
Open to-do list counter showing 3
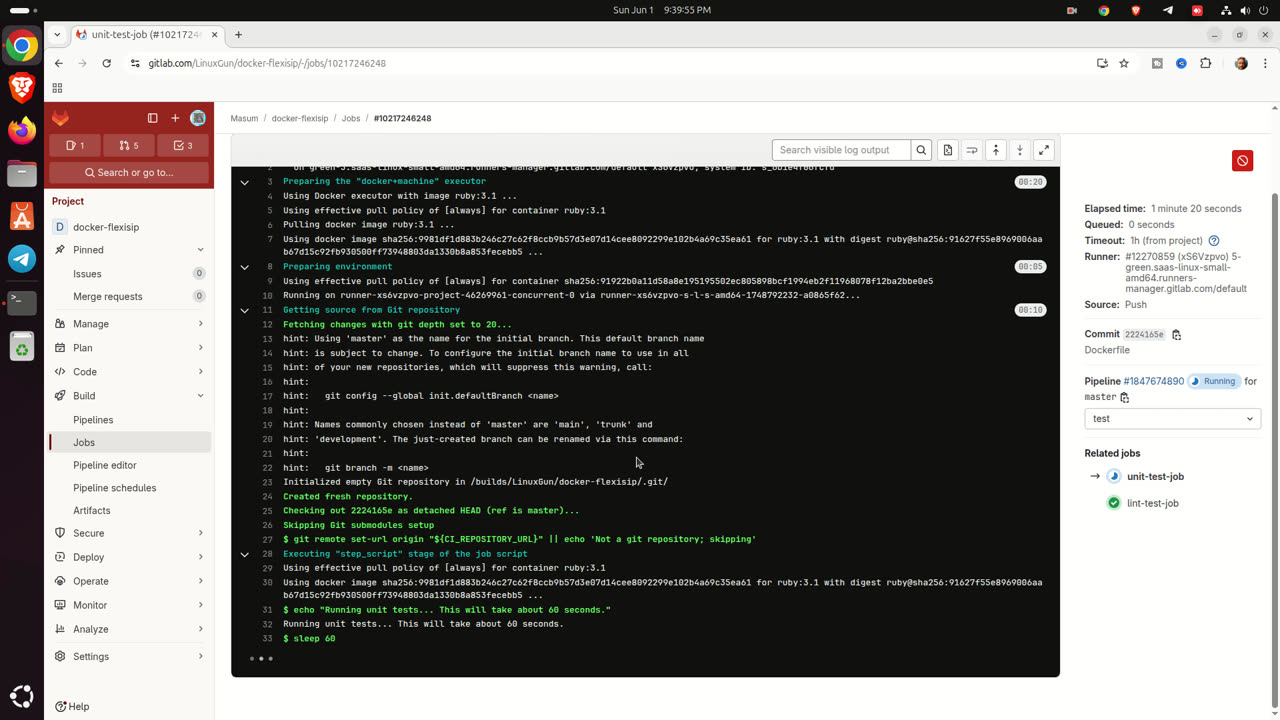pyautogui.click(x=183, y=145)
